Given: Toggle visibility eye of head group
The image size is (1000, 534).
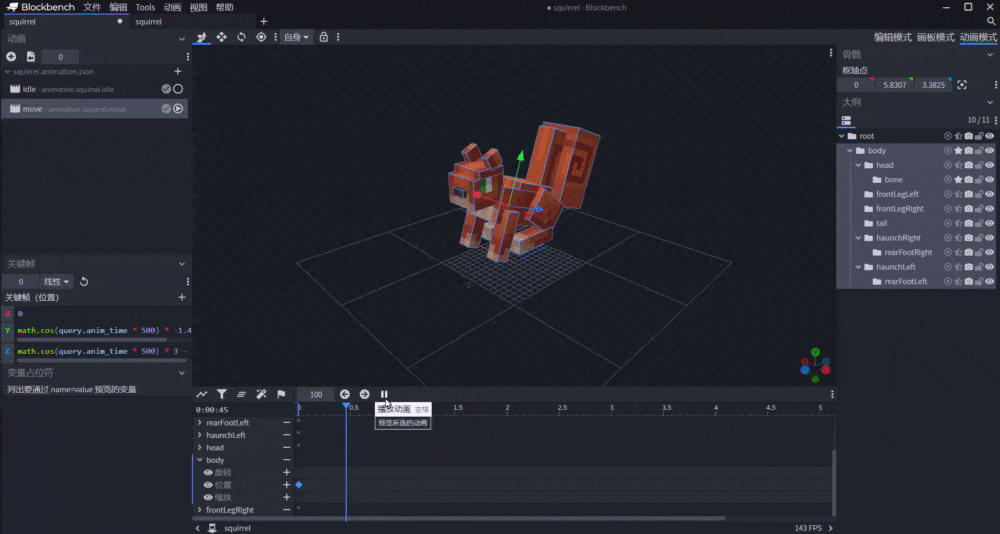Looking at the screenshot, I should click(989, 165).
